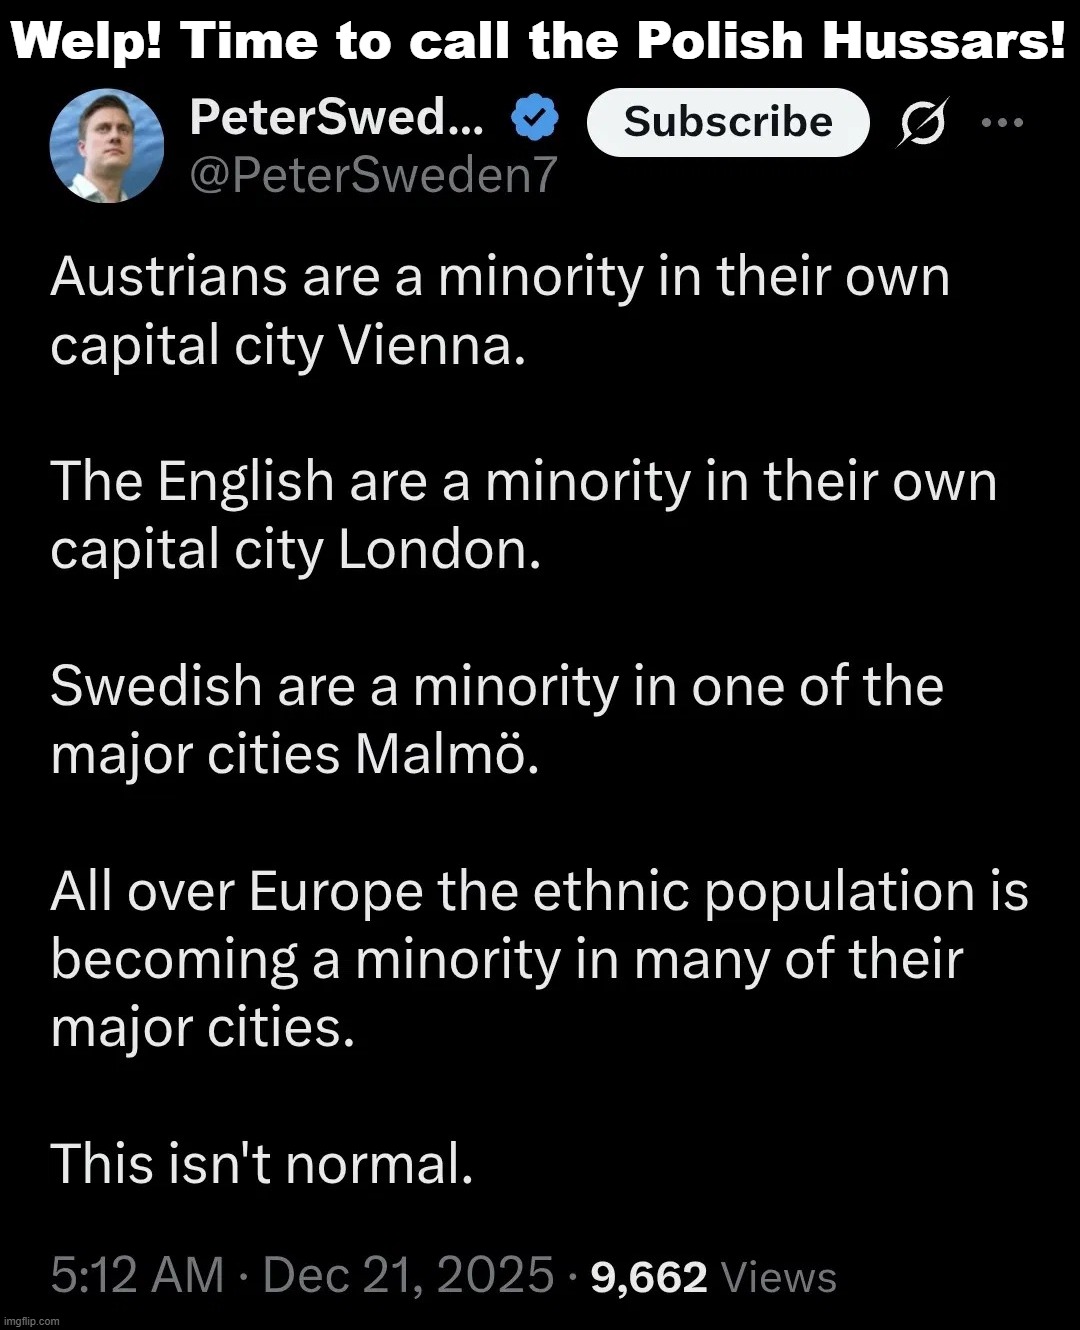
Task: Click the Polish Hussars meme caption
Action: [x=540, y=42]
